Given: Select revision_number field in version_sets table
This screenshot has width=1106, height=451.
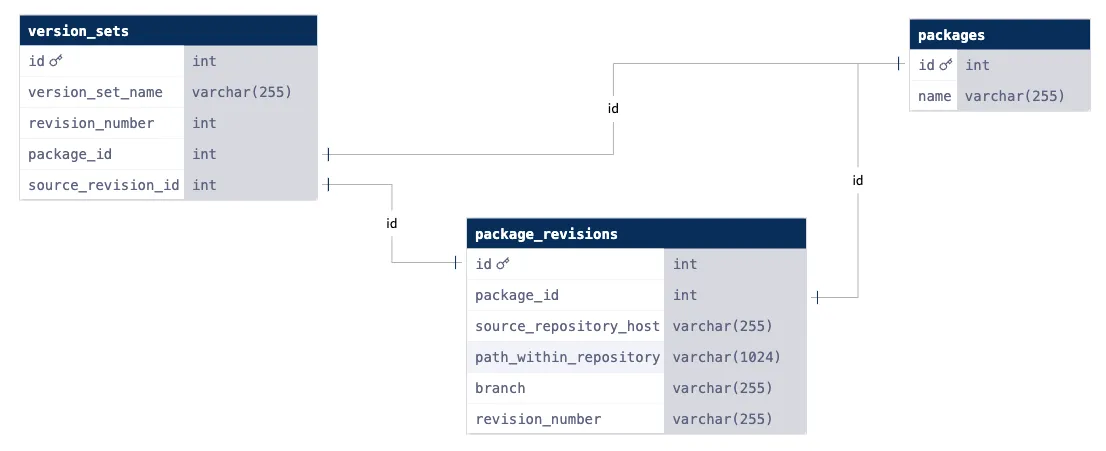Looking at the screenshot, I should pos(91,123).
